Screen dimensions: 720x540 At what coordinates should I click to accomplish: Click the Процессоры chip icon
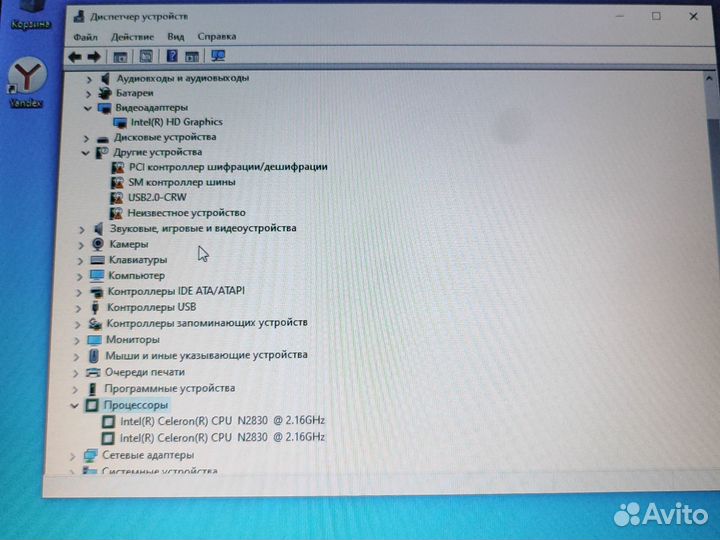tap(91, 405)
